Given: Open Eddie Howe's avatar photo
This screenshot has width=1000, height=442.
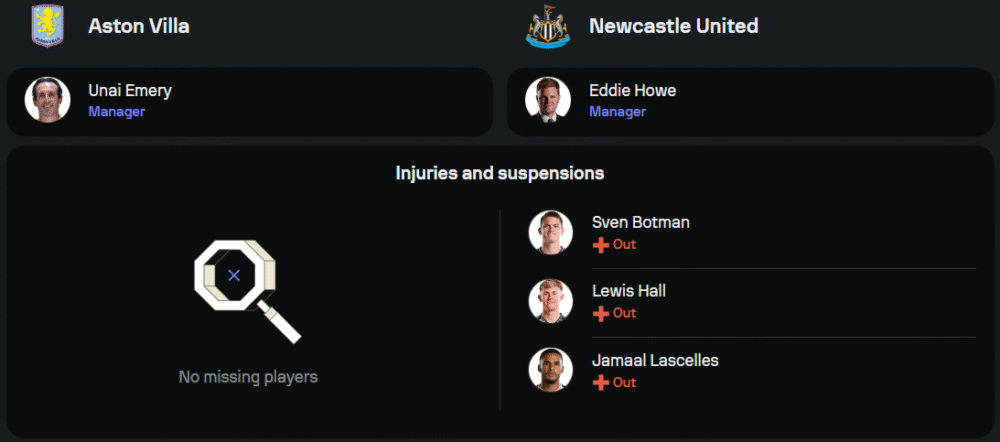Looking at the screenshot, I should (549, 100).
